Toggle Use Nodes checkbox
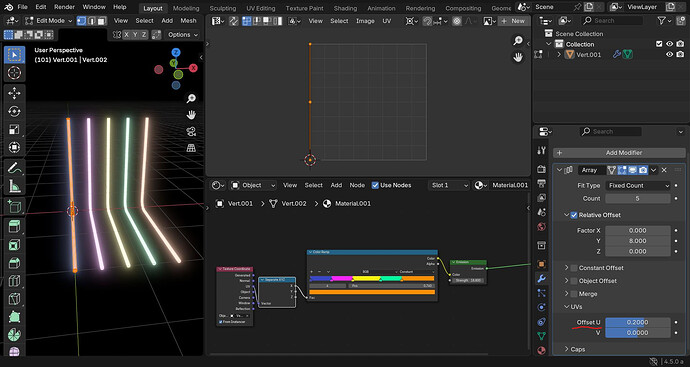The height and width of the screenshot is (367, 690). click(375, 185)
